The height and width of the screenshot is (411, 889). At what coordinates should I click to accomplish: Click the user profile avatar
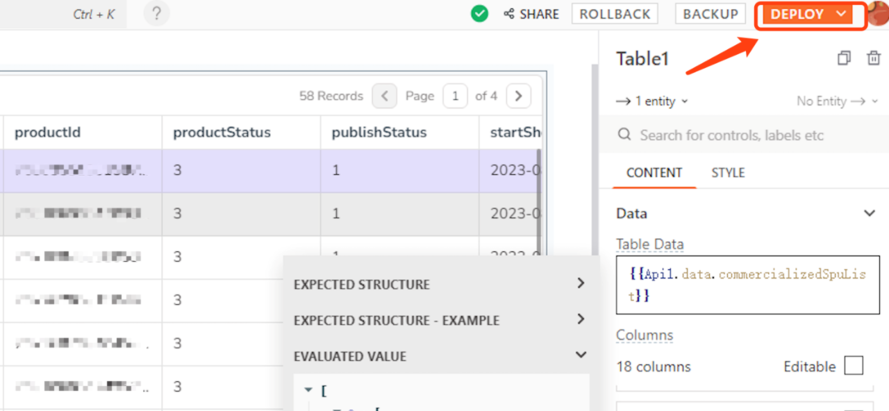tap(878, 14)
